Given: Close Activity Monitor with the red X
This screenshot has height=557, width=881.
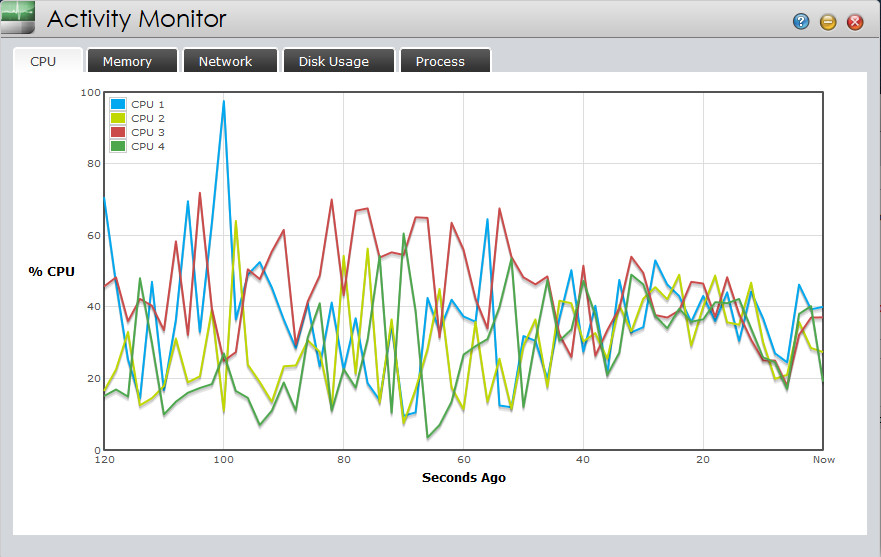Looking at the screenshot, I should pos(855,22).
